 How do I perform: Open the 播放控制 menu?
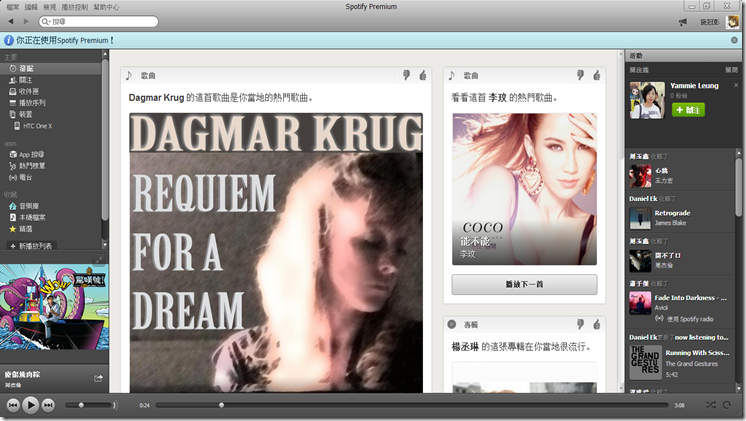74,7
